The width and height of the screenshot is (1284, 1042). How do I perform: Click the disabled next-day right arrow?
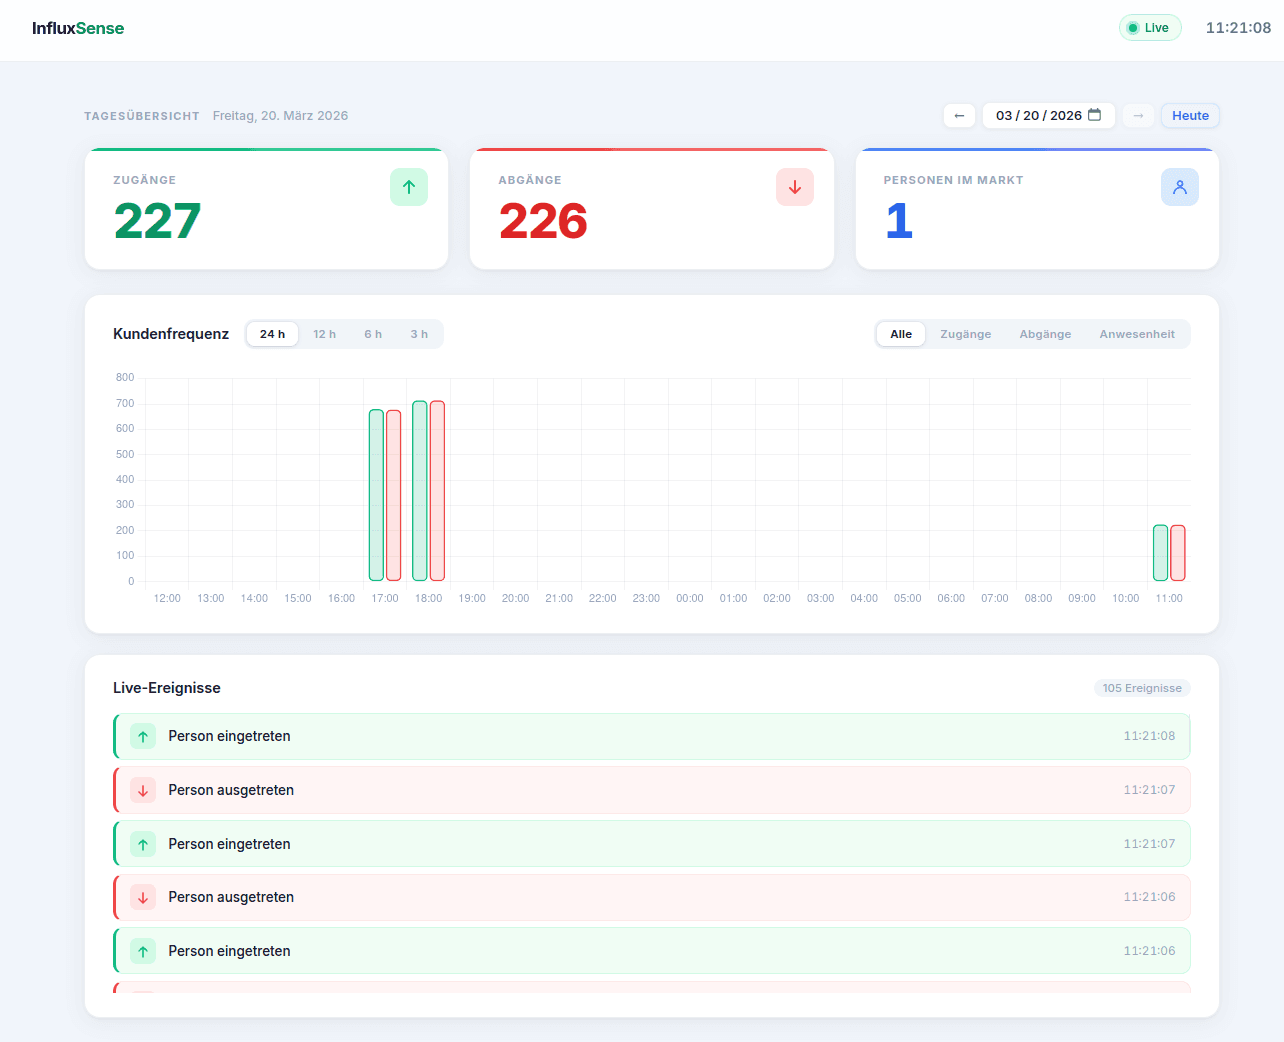click(x=1138, y=116)
